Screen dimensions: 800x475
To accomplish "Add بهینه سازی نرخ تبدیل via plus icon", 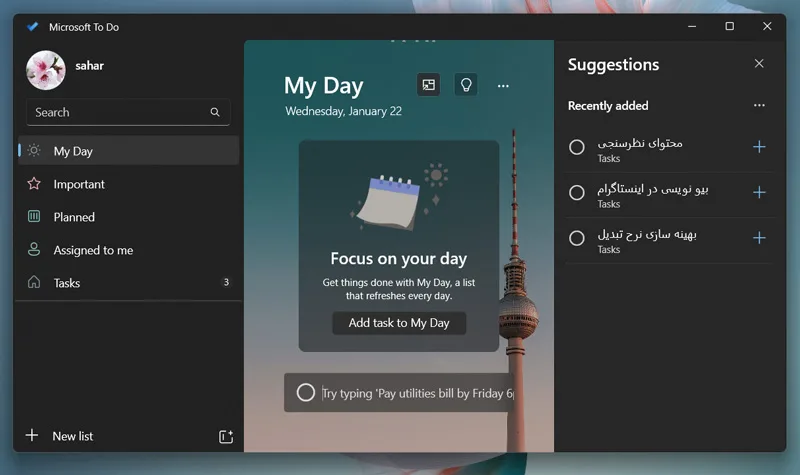I will tap(759, 238).
